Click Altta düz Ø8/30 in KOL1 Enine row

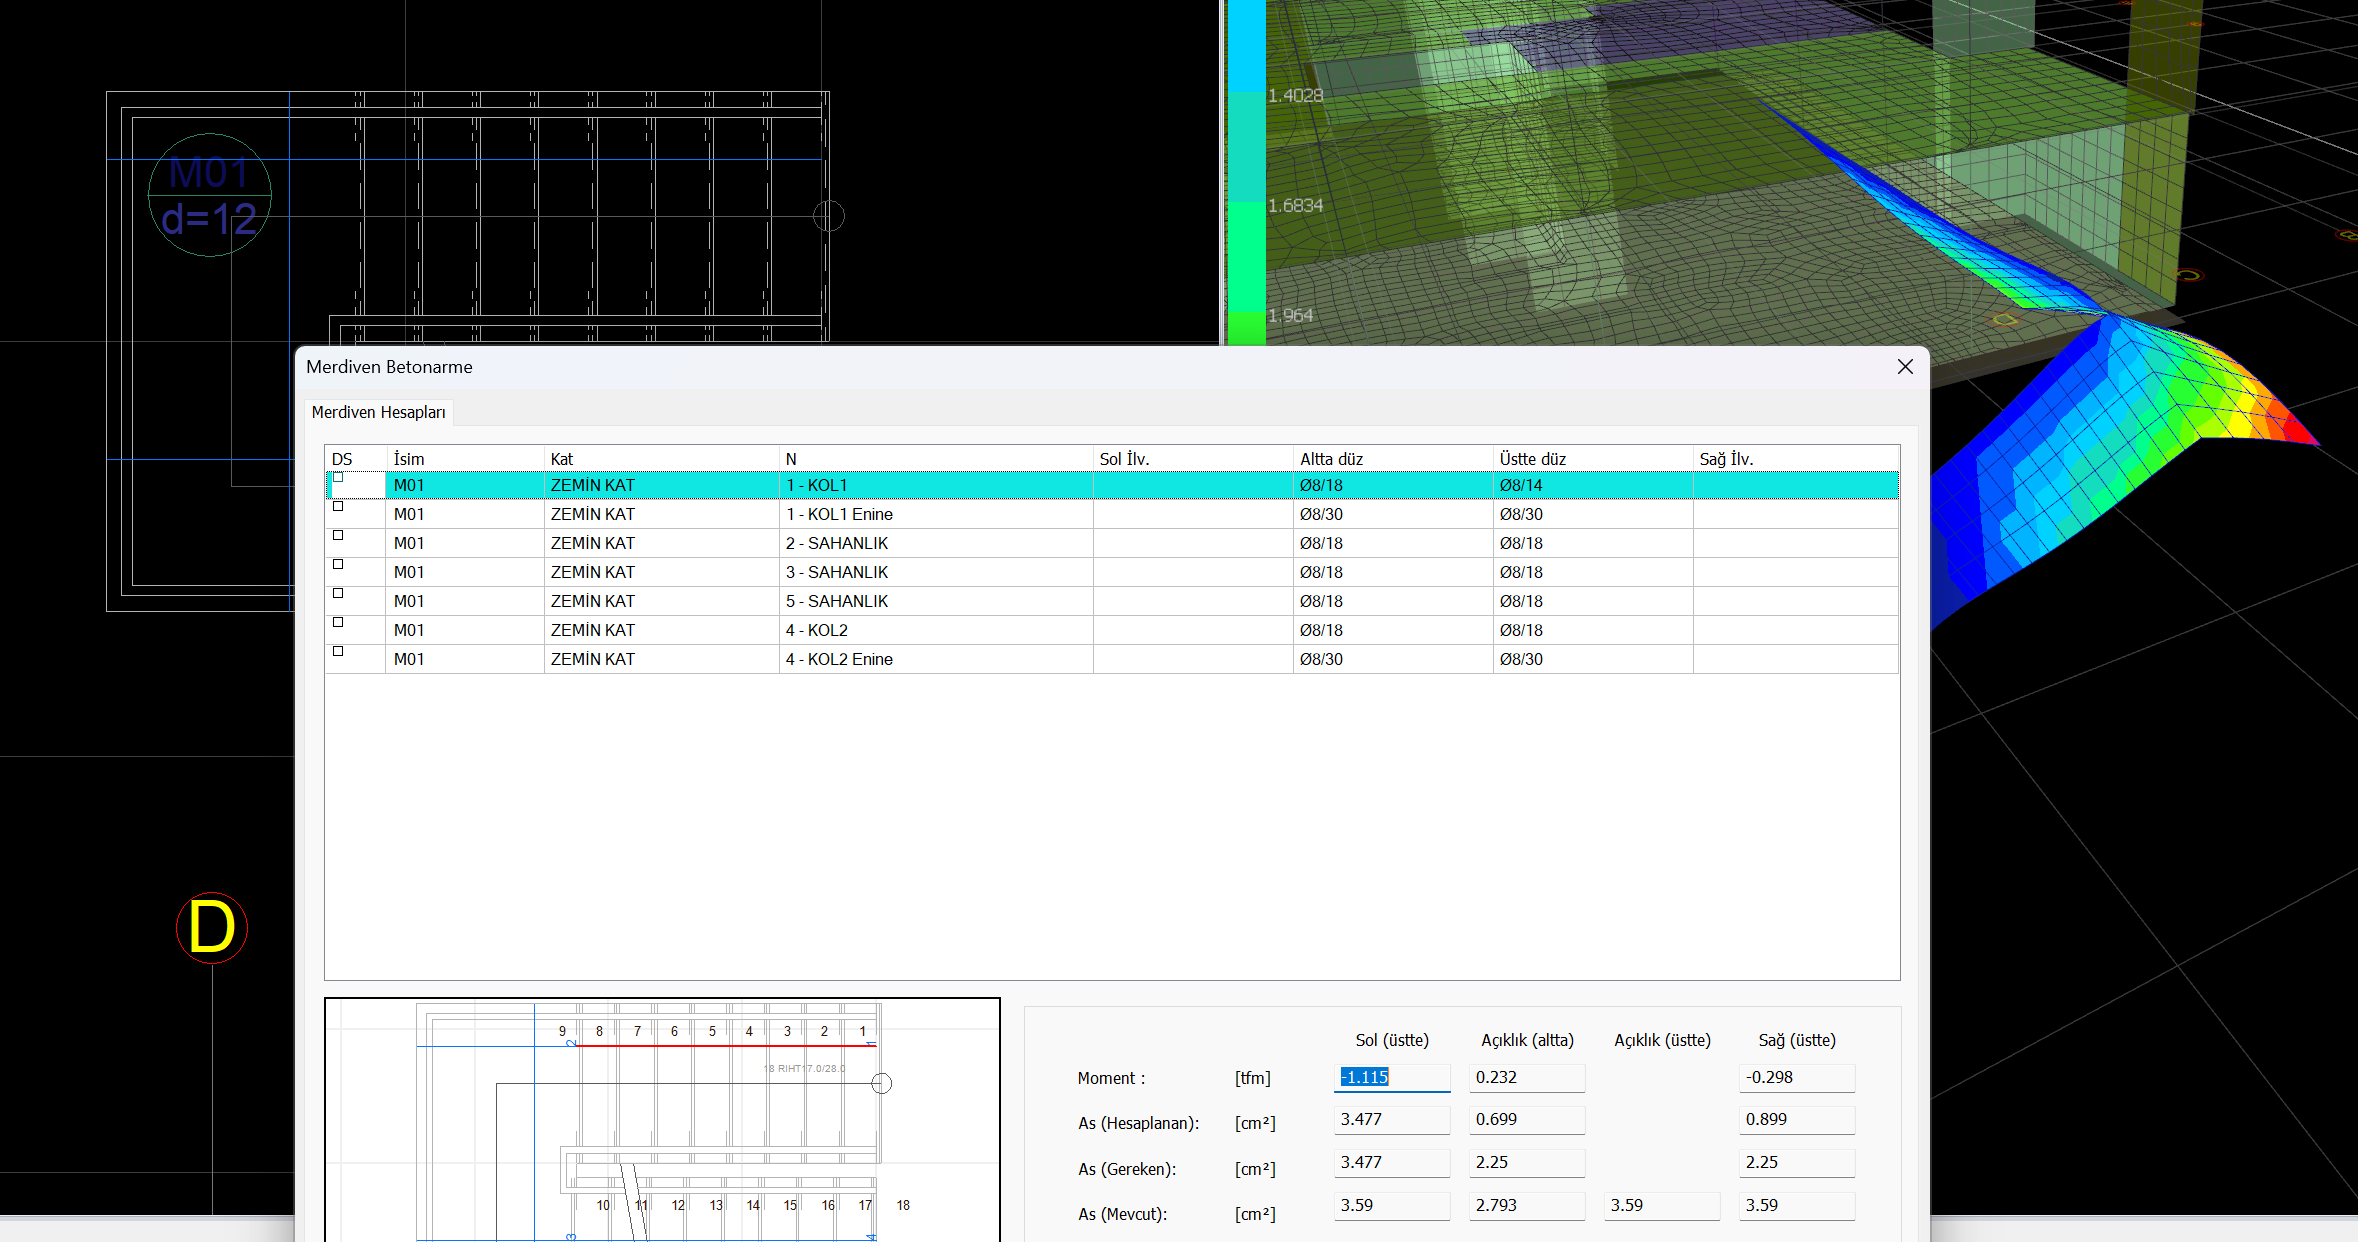[1393, 514]
